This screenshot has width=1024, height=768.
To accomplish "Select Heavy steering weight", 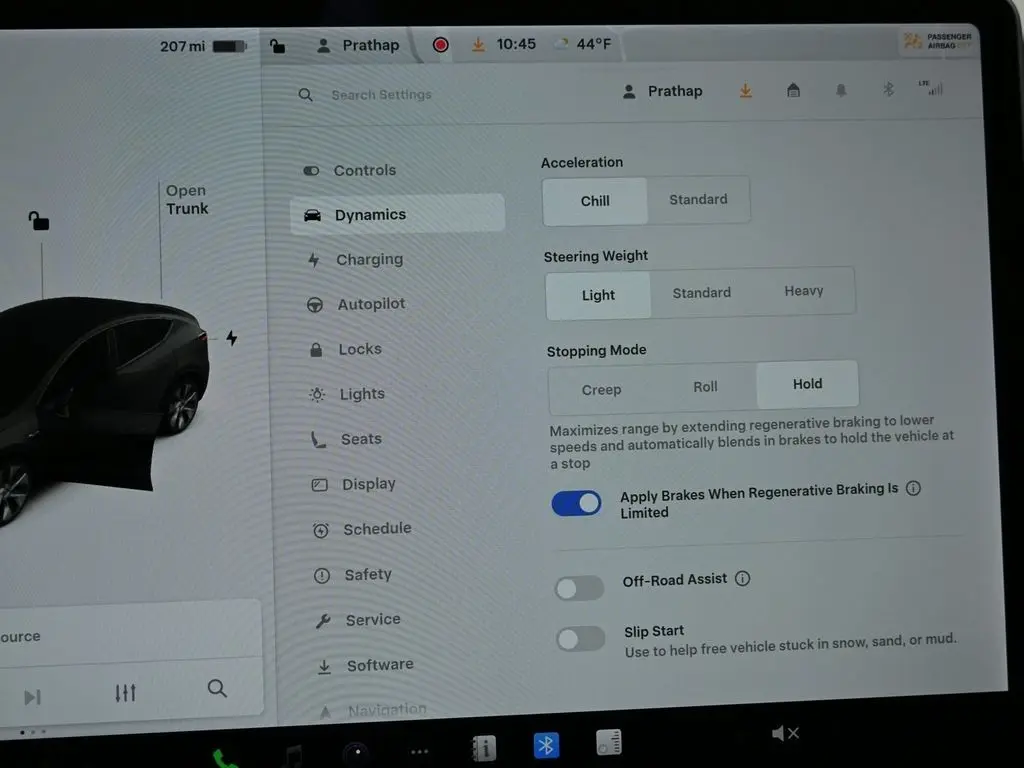I will pyautogui.click(x=803, y=292).
